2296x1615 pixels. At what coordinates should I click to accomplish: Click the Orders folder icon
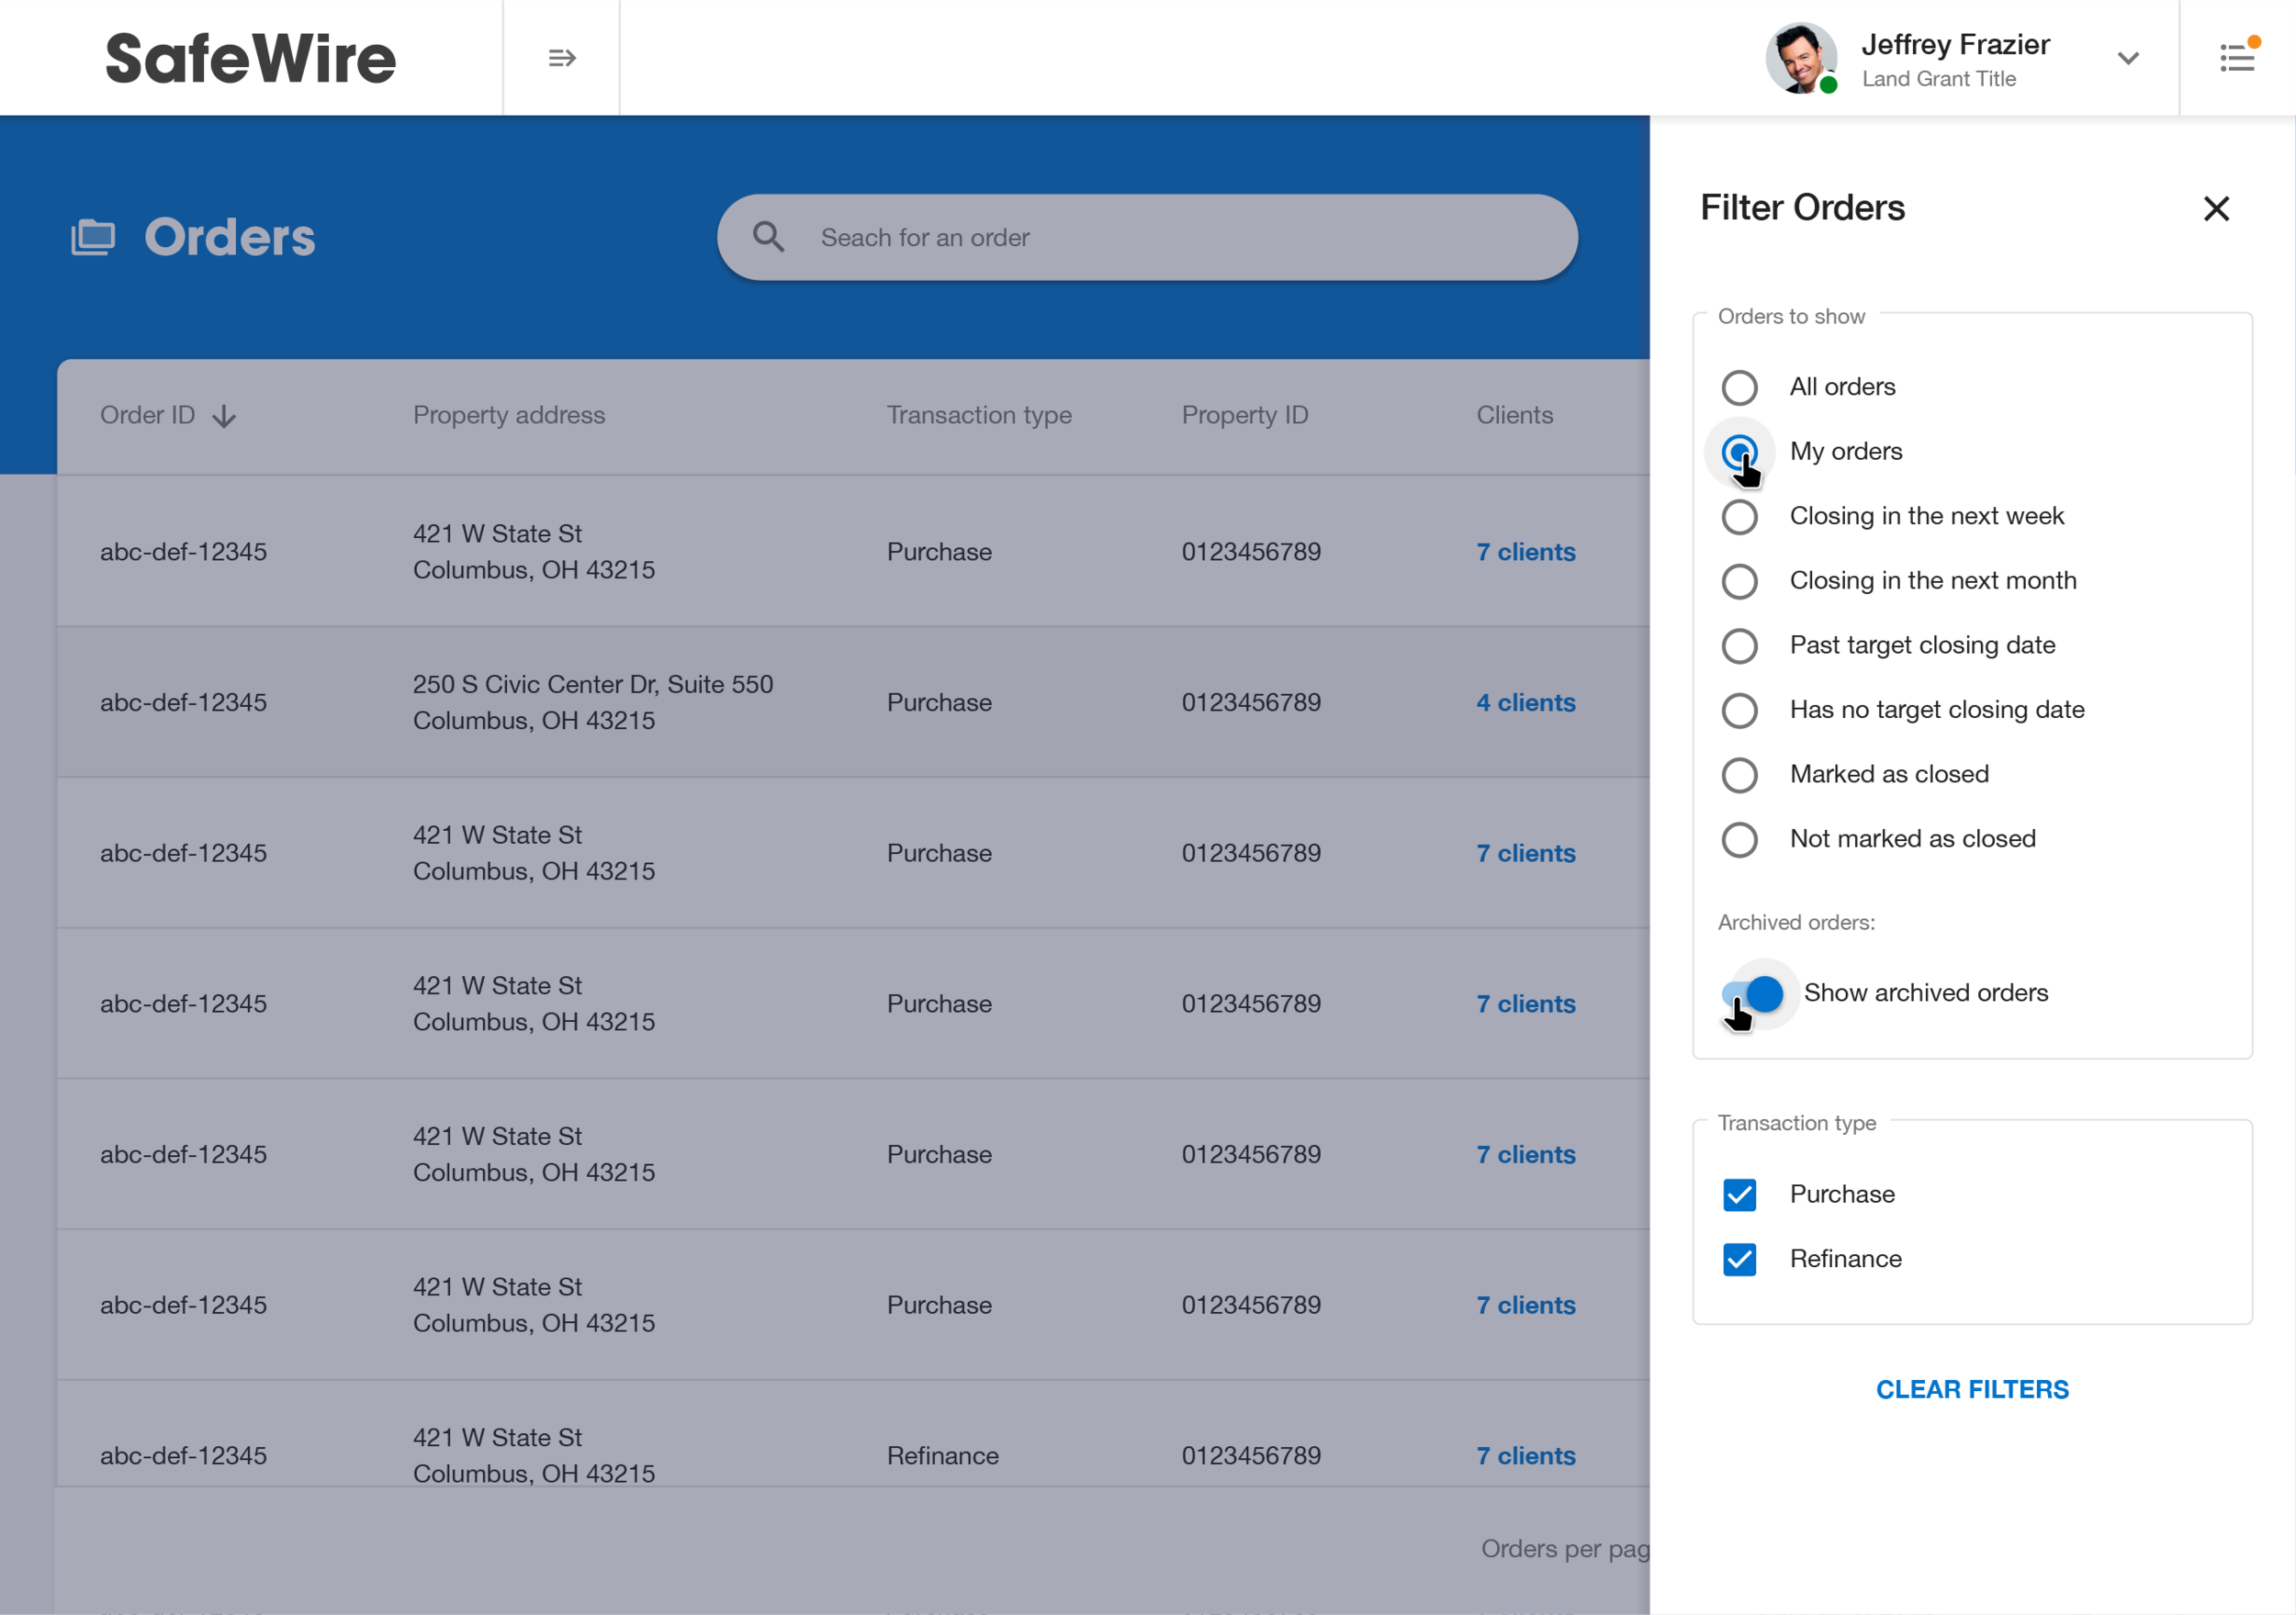tap(93, 237)
